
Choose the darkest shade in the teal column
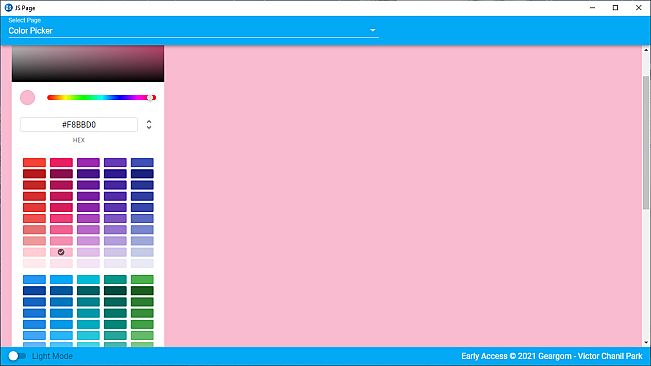(x=115, y=290)
